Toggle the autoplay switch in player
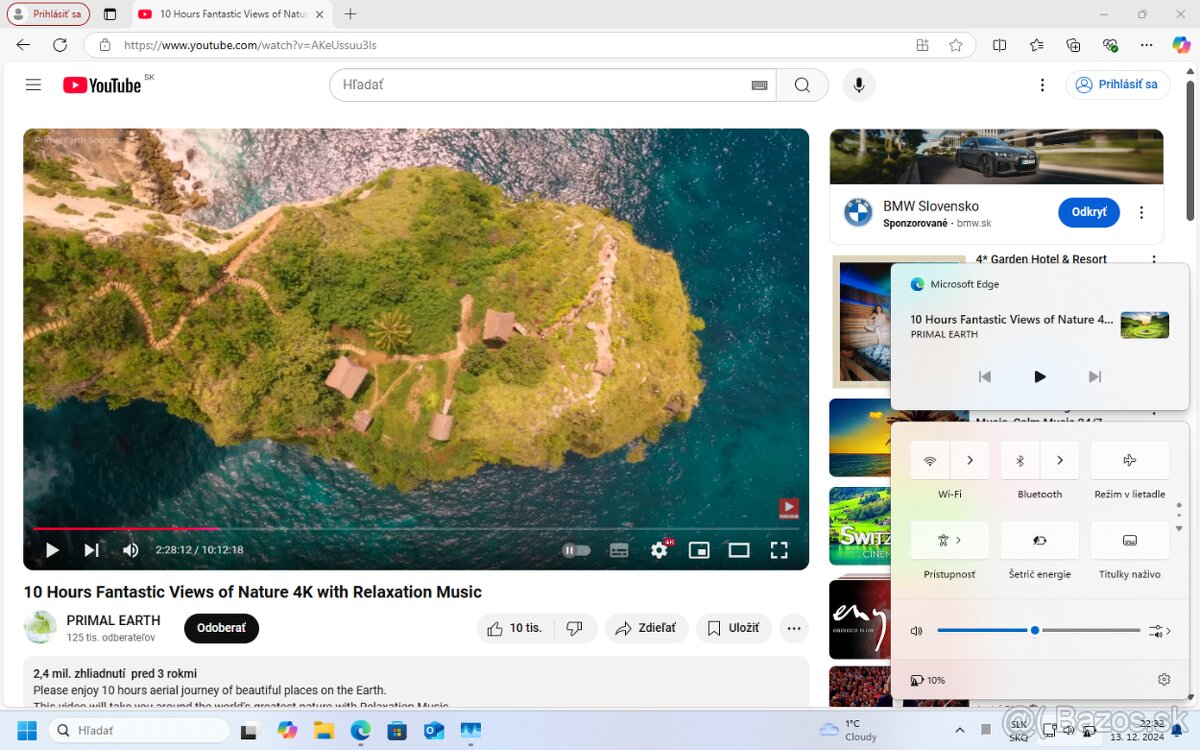 [x=576, y=550]
